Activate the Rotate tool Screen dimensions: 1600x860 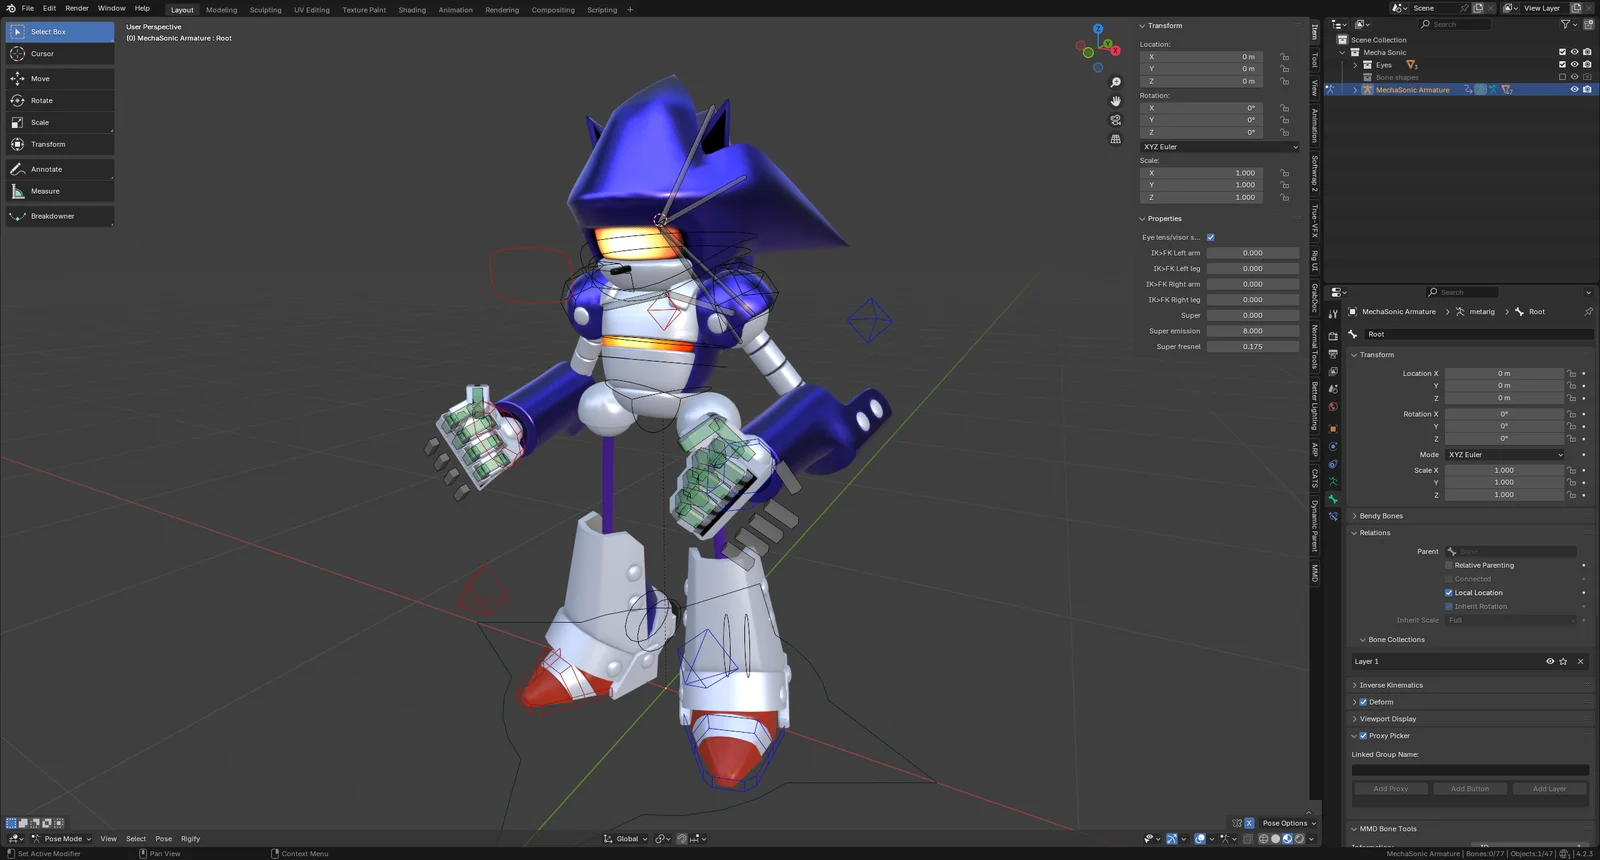60,100
